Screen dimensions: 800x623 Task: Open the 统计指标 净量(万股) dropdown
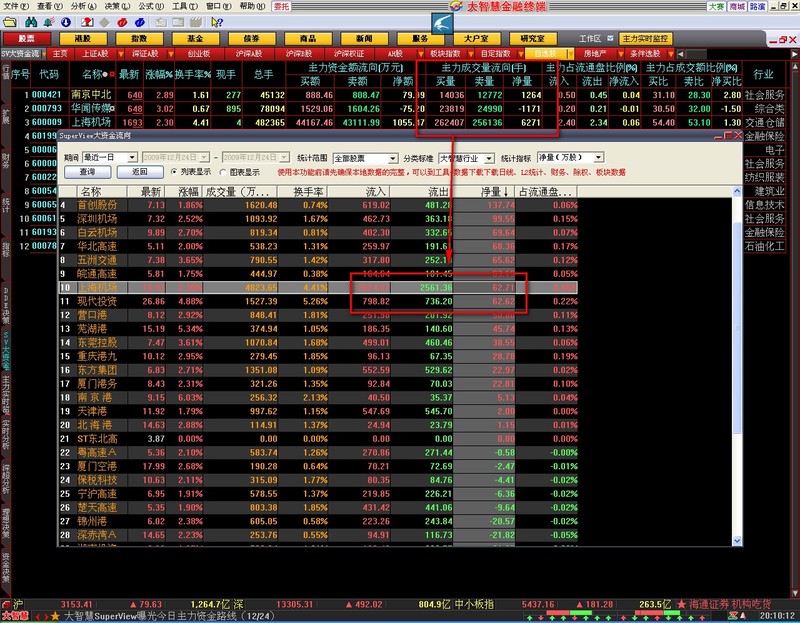point(570,157)
